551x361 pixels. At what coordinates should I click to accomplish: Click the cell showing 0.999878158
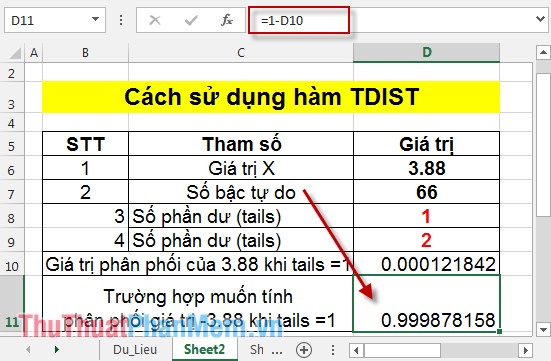pos(426,304)
